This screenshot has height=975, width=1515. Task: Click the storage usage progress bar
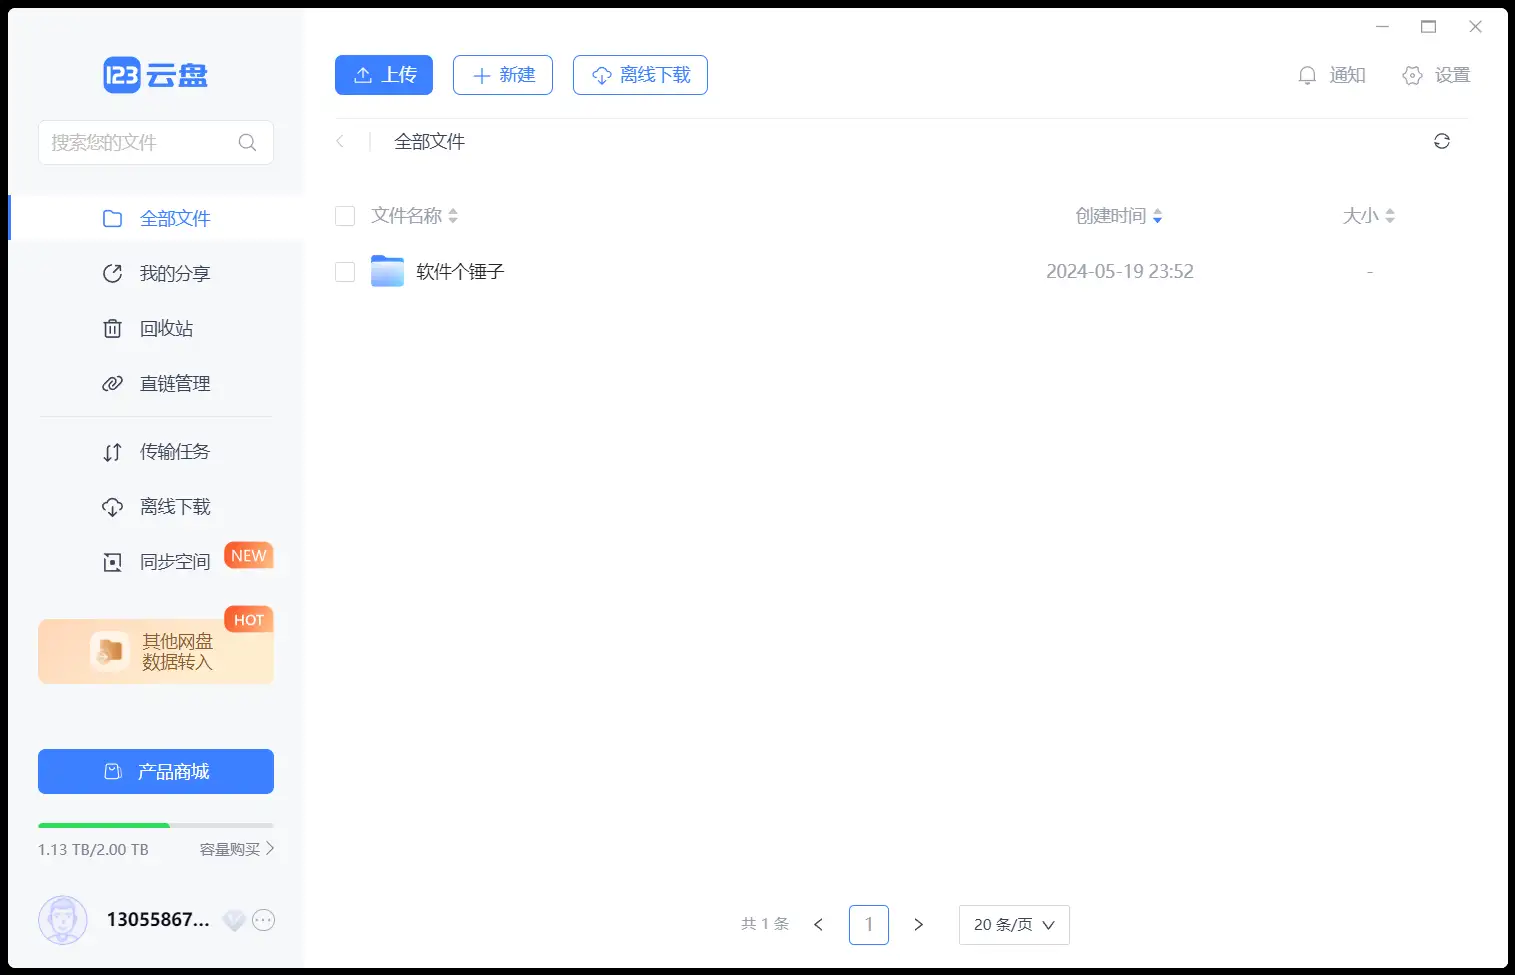coord(156,825)
